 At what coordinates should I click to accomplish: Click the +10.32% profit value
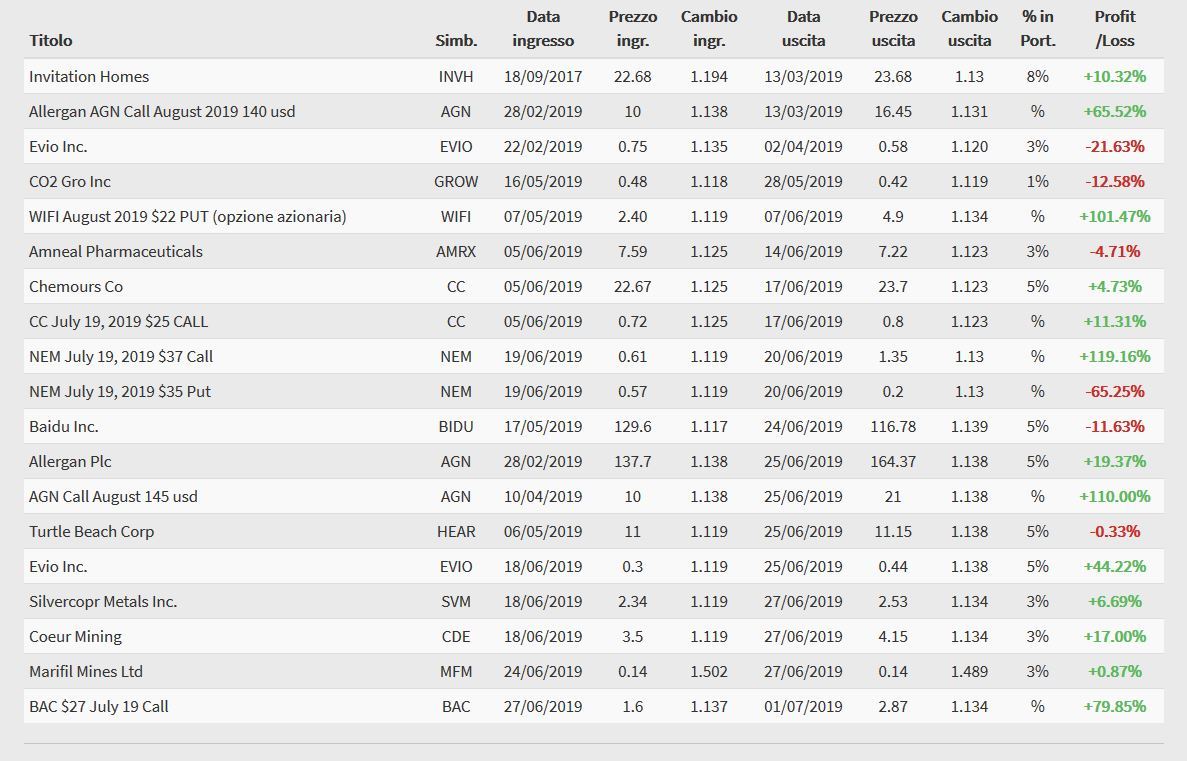pyautogui.click(x=1114, y=76)
